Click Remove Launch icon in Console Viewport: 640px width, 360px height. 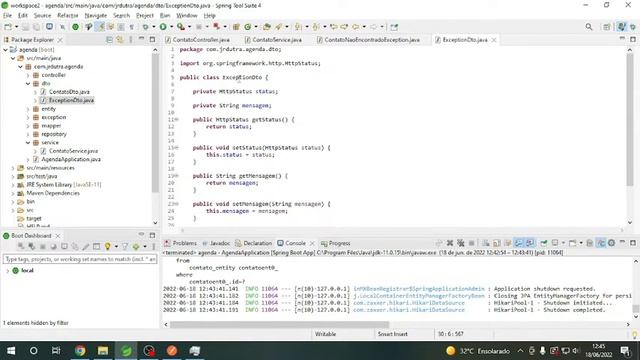(450, 243)
